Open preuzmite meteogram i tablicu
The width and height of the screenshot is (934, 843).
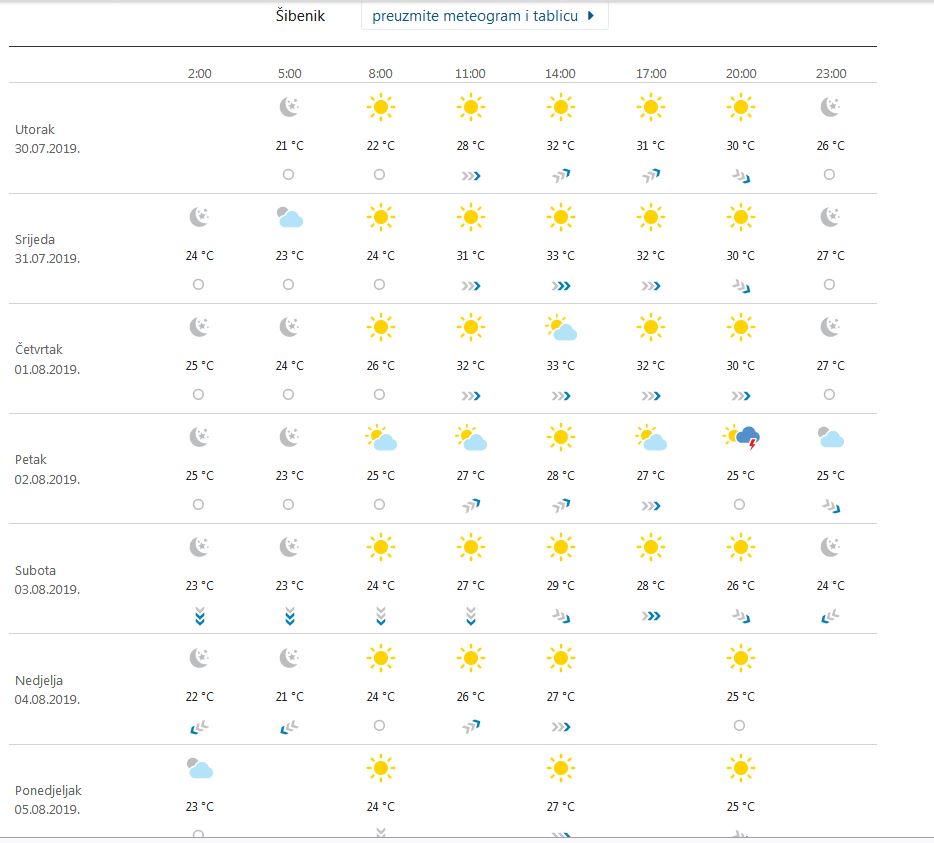pos(470,16)
